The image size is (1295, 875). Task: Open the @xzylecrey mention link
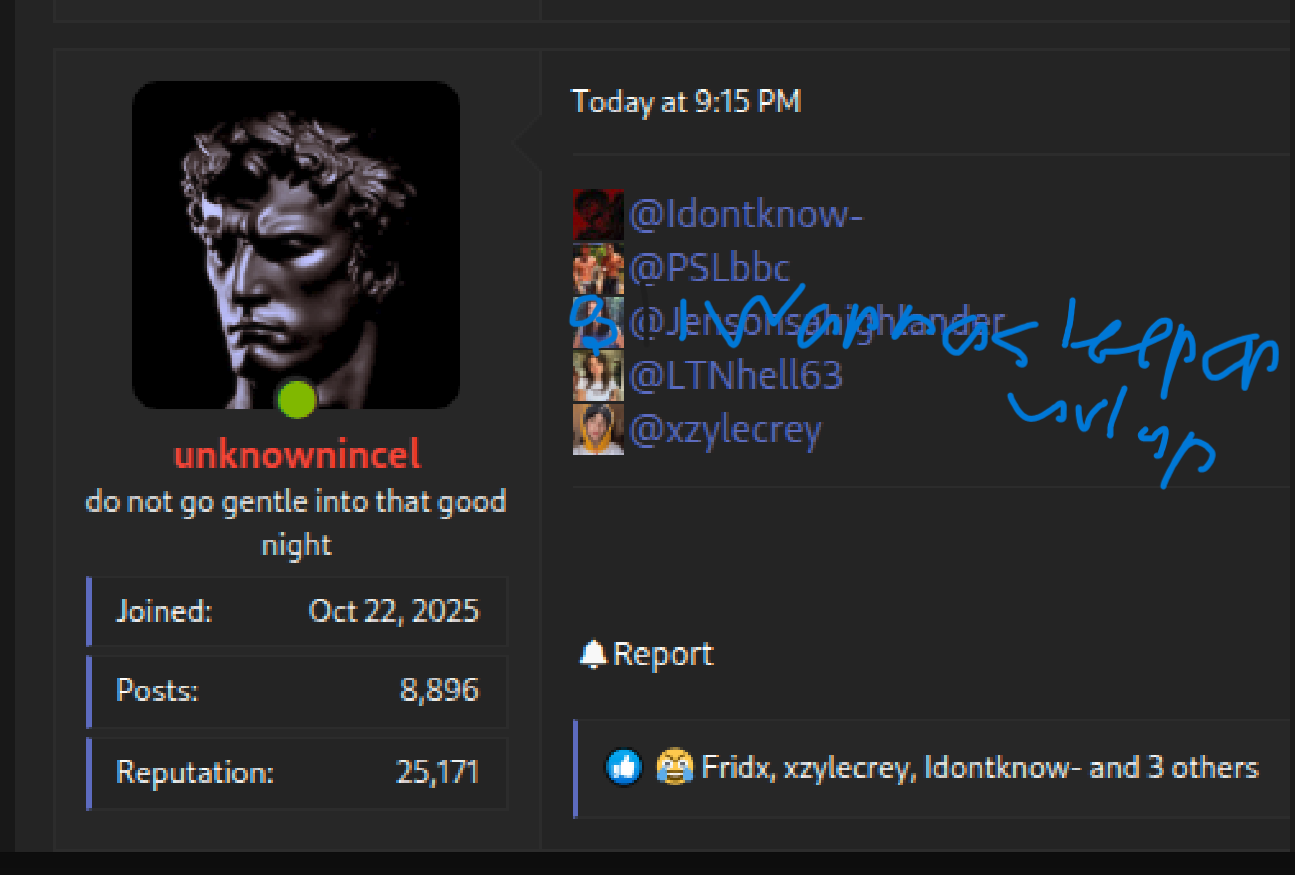coord(725,429)
